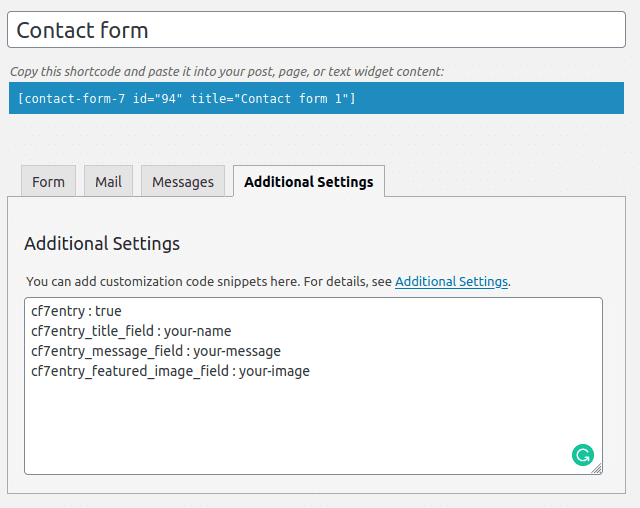Click inside the additional settings textarea
This screenshot has width=640, height=508.
click(x=313, y=386)
